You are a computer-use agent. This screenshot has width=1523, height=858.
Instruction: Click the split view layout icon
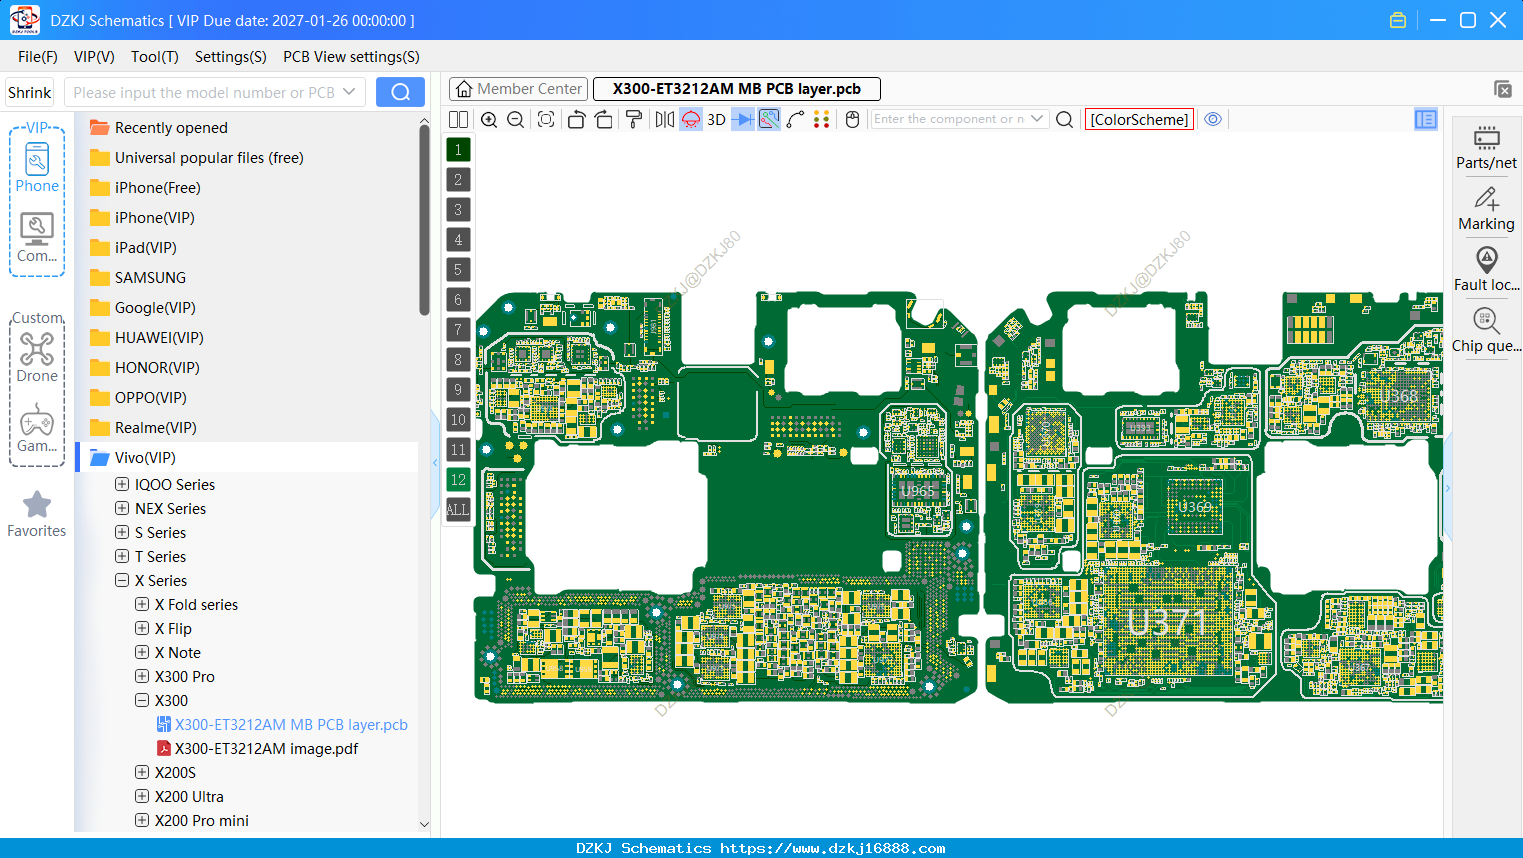(458, 119)
